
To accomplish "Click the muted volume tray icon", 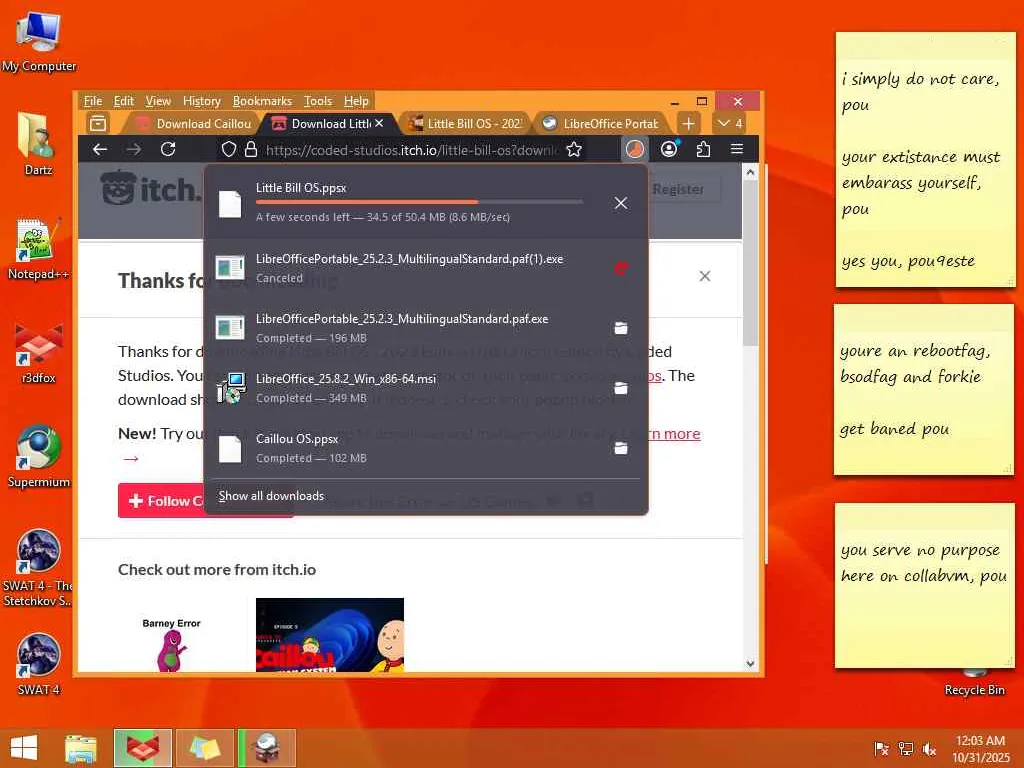I will (929, 749).
